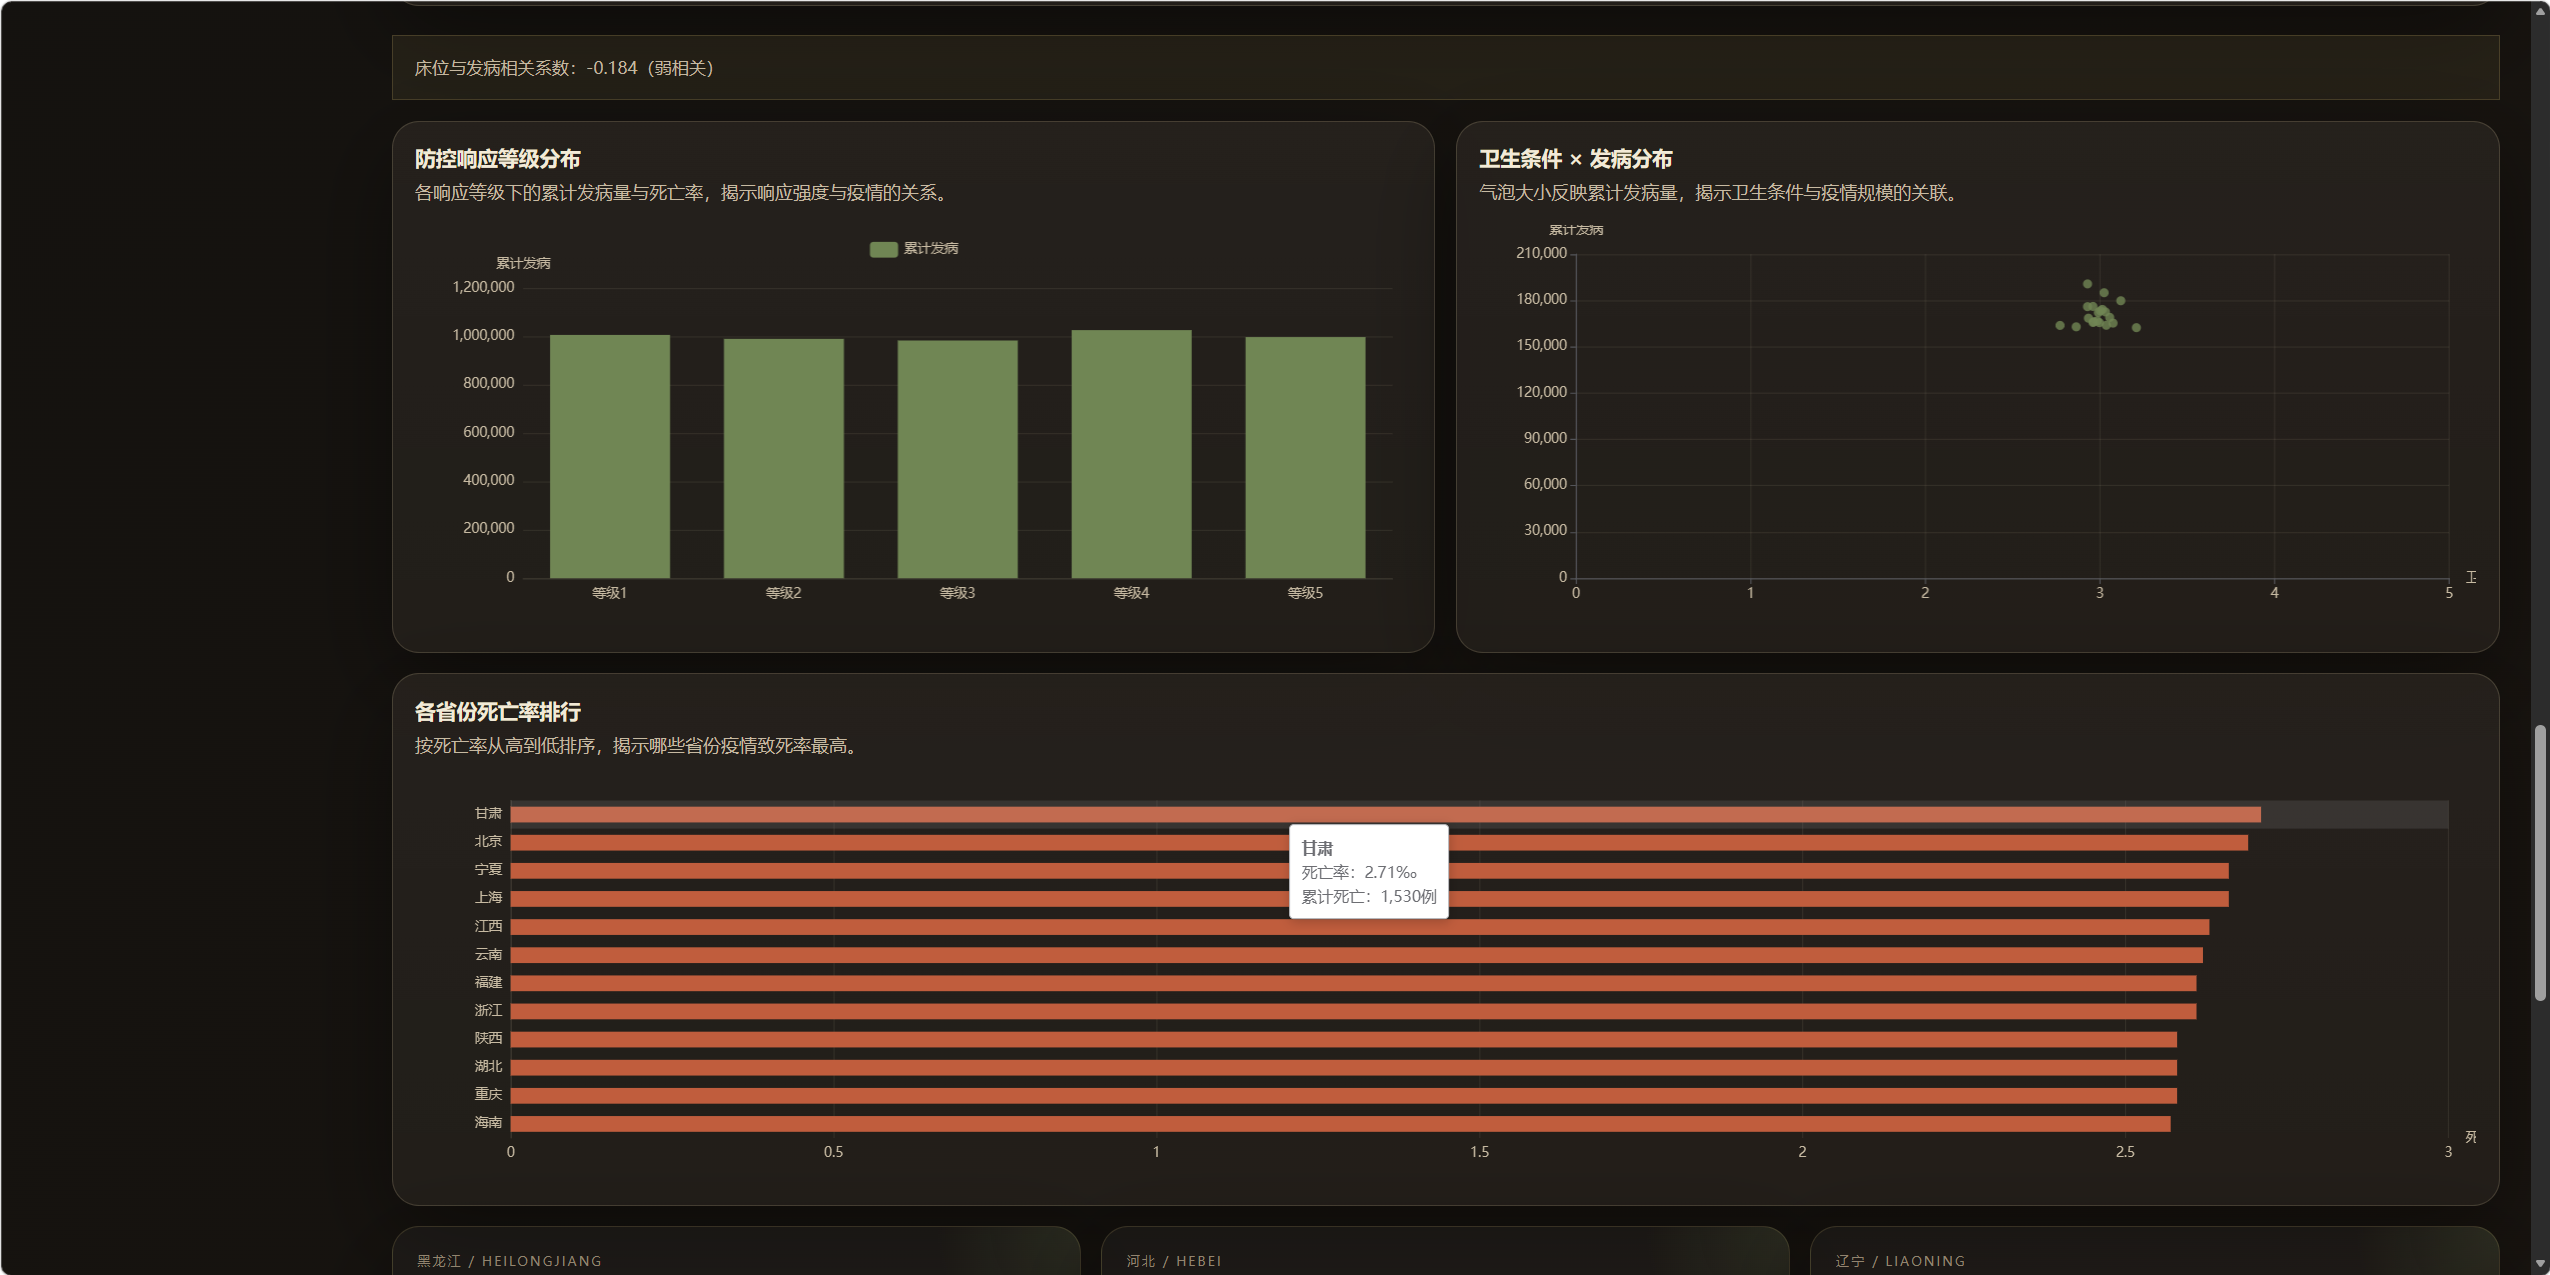Click the vertical page scrollbar thumb
Screen dimensions: 2550x1275
2540,862
